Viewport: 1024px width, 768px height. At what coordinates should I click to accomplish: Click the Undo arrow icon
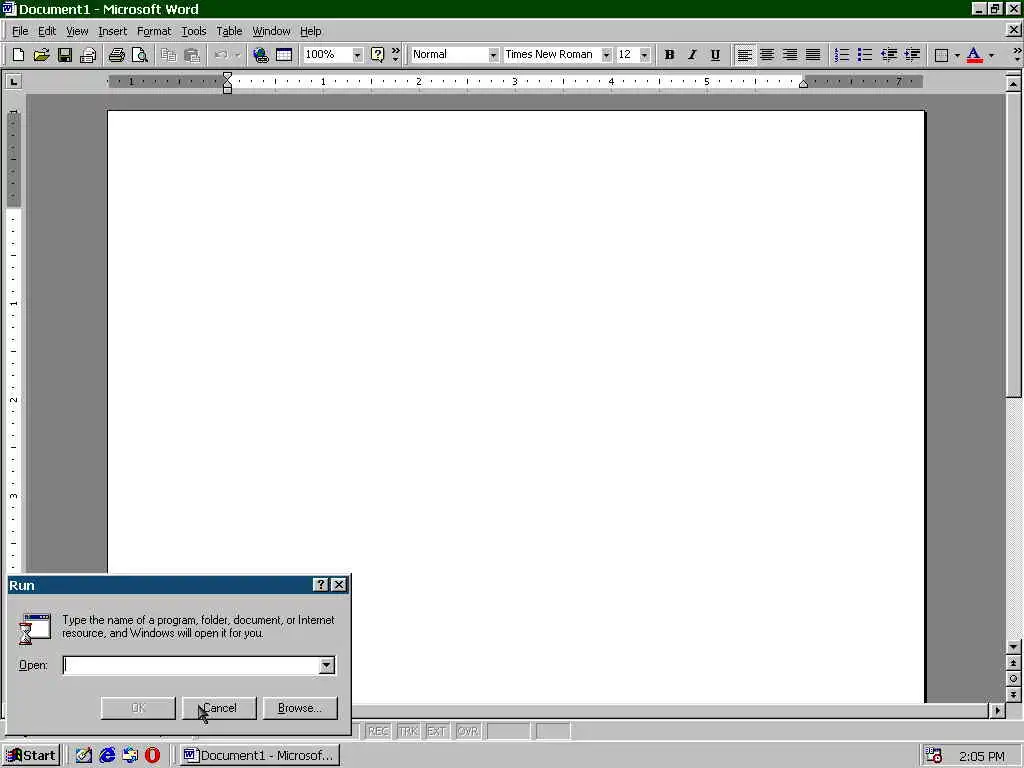[221, 55]
